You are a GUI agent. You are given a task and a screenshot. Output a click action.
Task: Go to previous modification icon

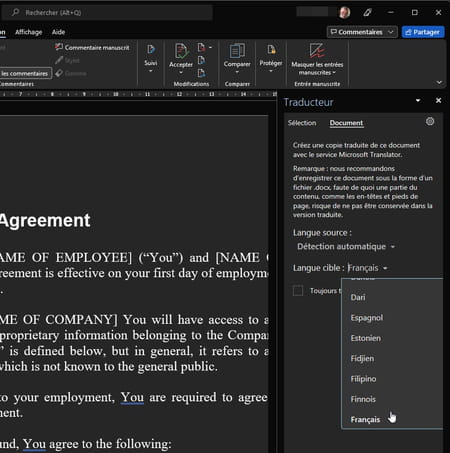point(201,60)
